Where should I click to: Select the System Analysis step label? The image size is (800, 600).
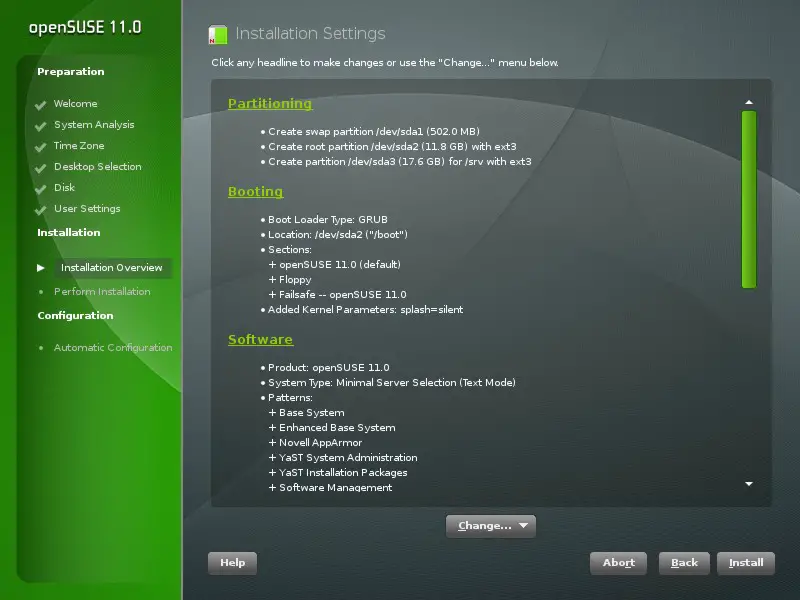(94, 125)
